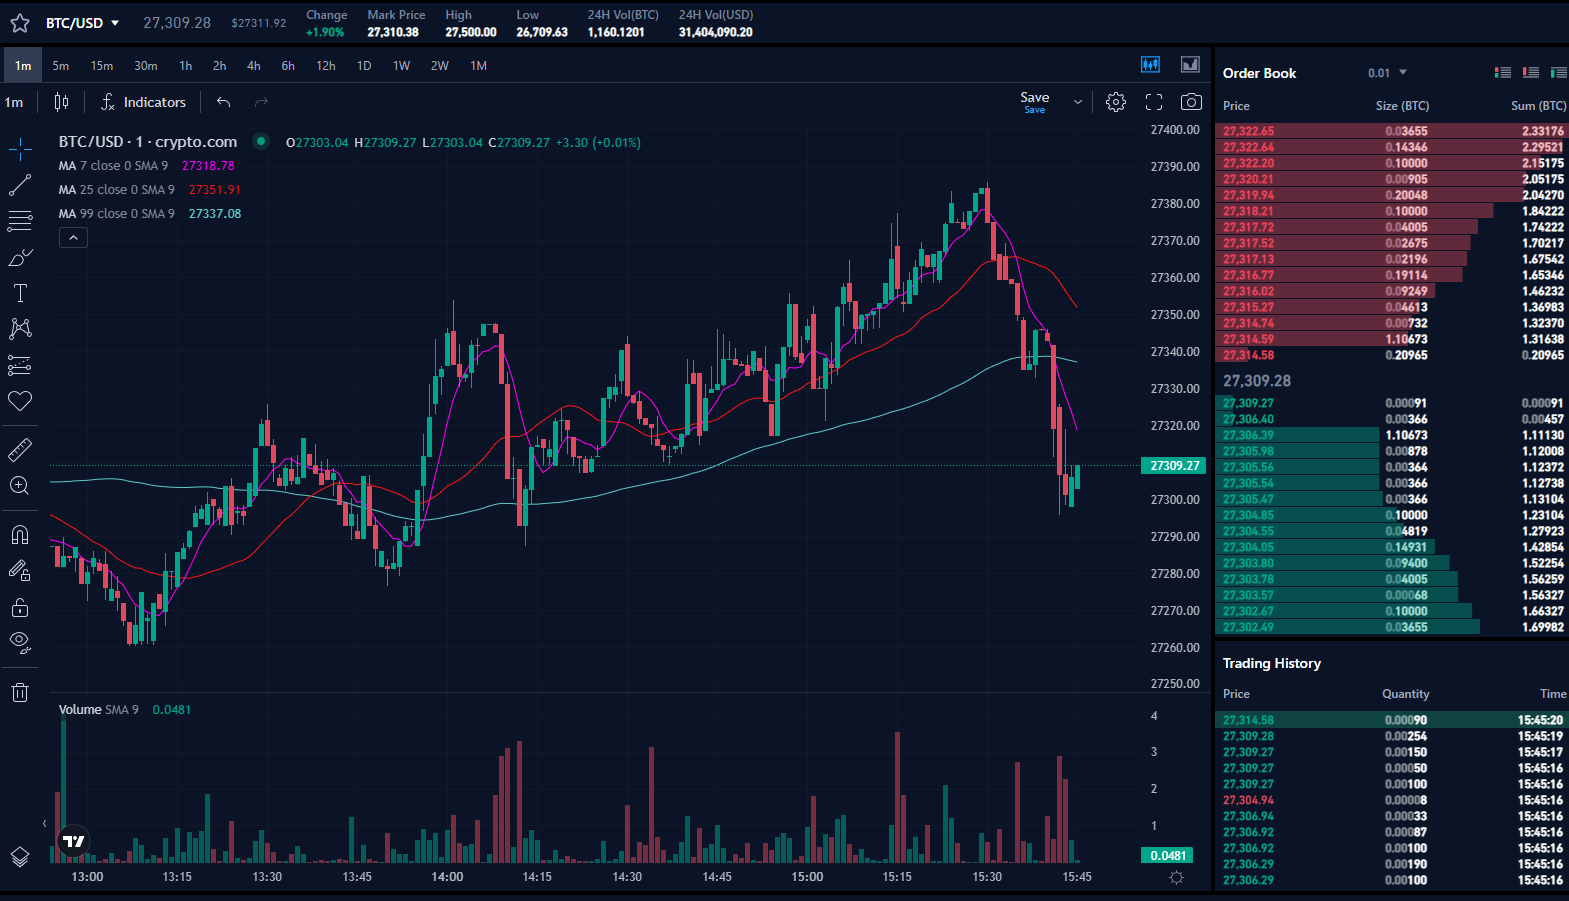Click ask price 27,322.65 in order book
This screenshot has width=1569, height=901.
(x=1248, y=131)
